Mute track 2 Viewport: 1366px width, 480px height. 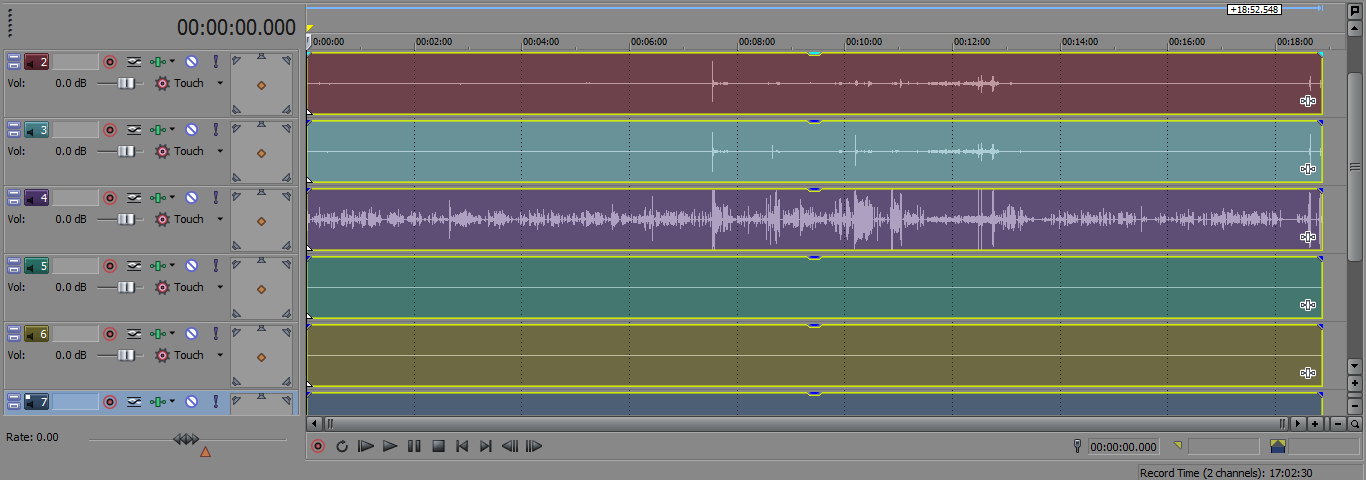pos(191,62)
